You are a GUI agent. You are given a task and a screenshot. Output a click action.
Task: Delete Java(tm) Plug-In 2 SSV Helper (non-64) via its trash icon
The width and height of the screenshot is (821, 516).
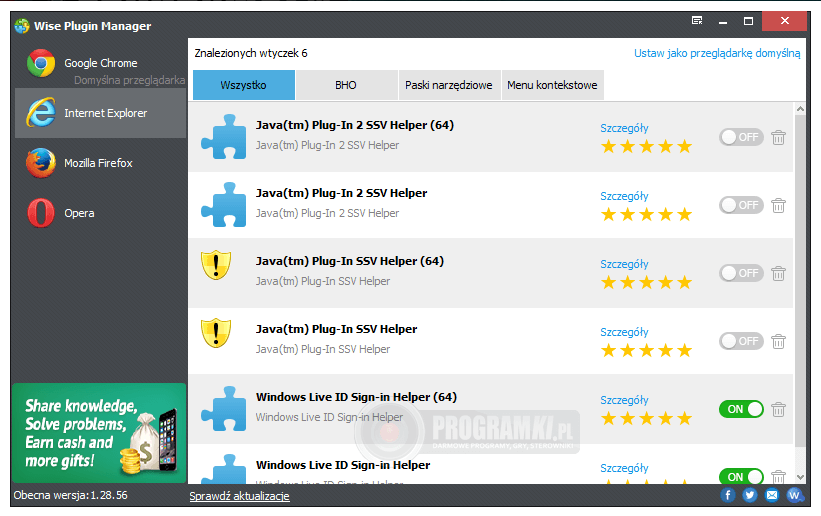(x=779, y=205)
